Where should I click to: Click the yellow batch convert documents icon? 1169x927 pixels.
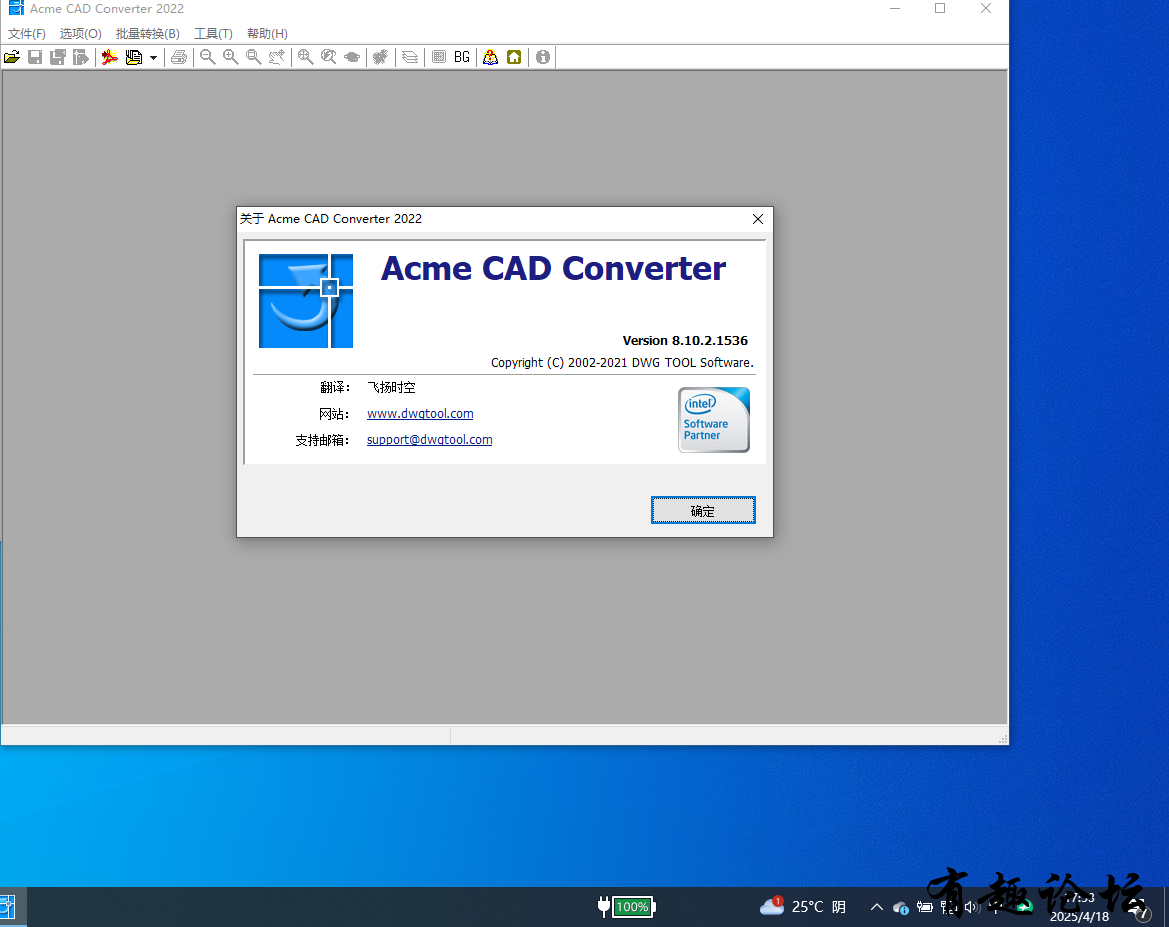click(133, 57)
